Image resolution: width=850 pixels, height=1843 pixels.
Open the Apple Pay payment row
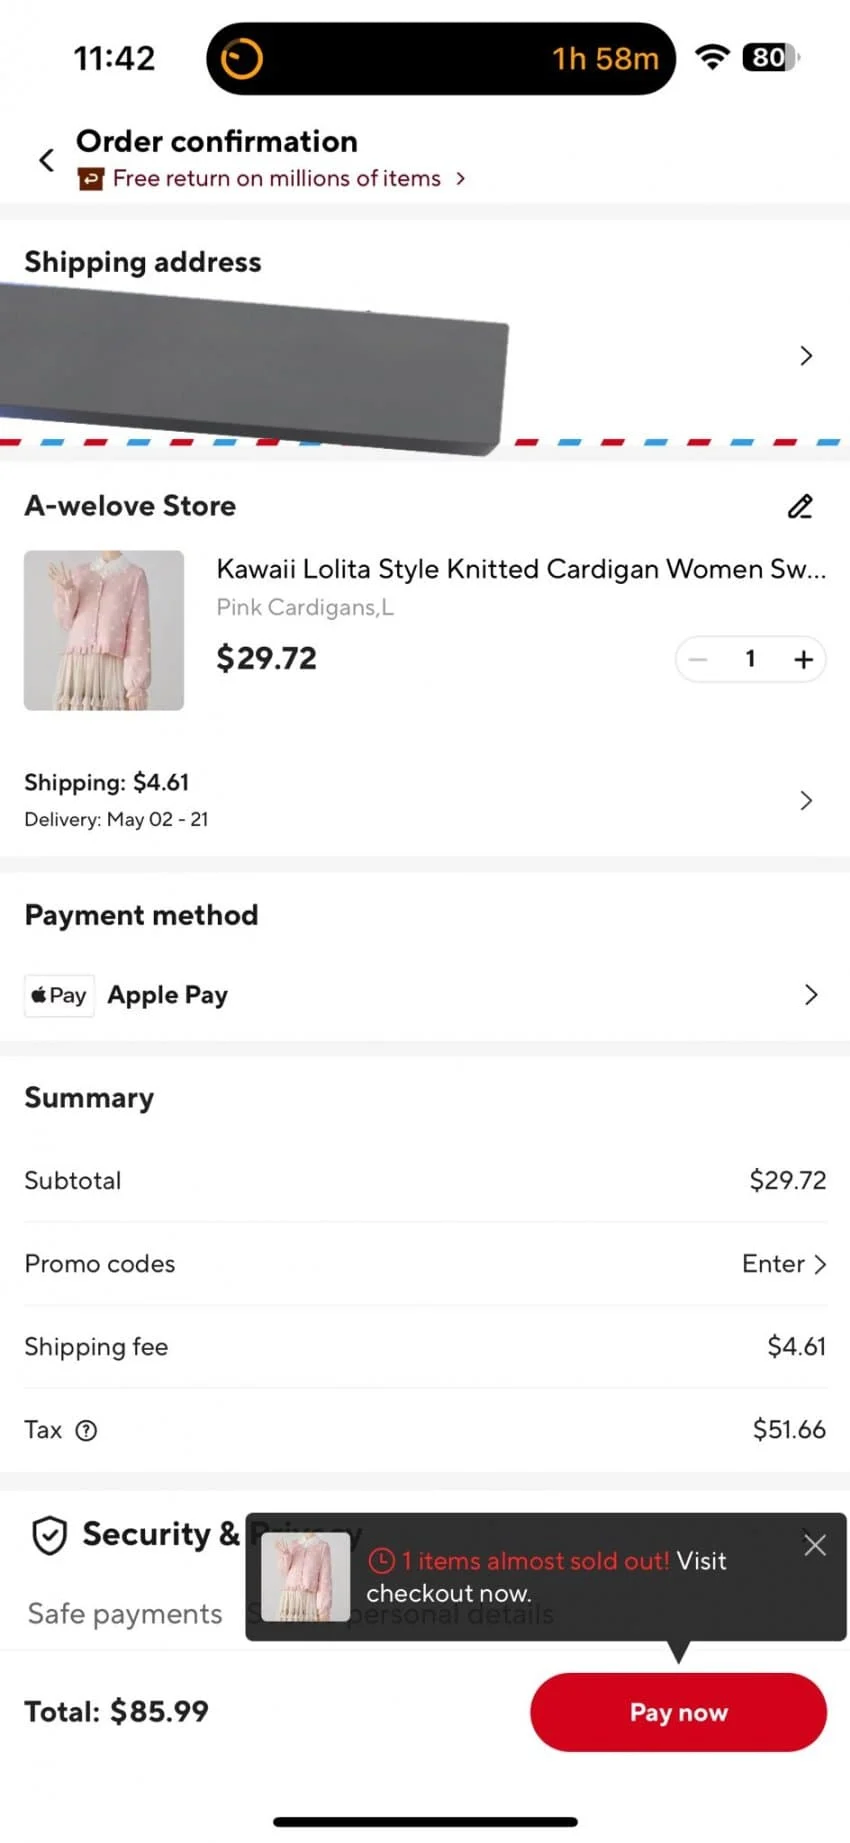(168, 995)
